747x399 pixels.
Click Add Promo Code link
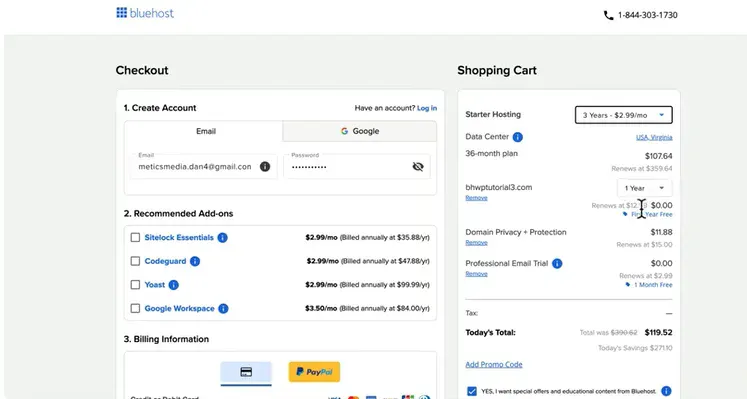[494, 365]
